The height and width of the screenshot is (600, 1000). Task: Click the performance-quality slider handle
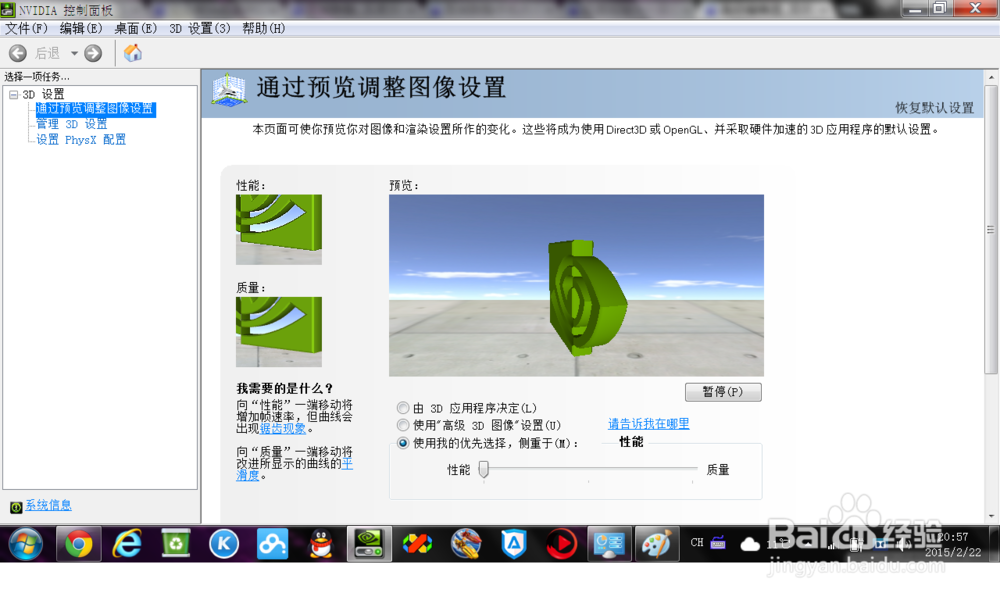[x=484, y=470]
